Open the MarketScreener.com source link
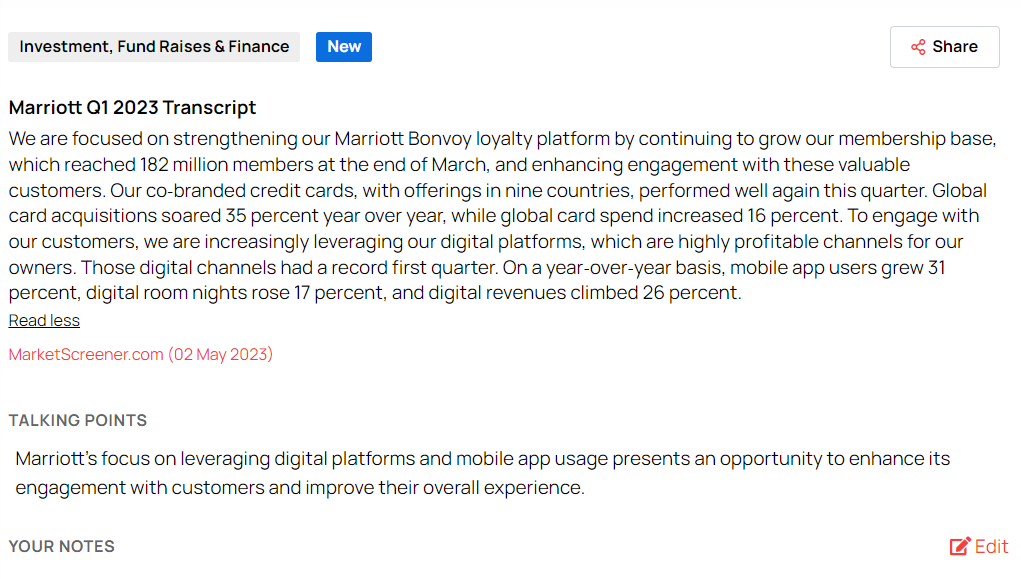 click(86, 354)
